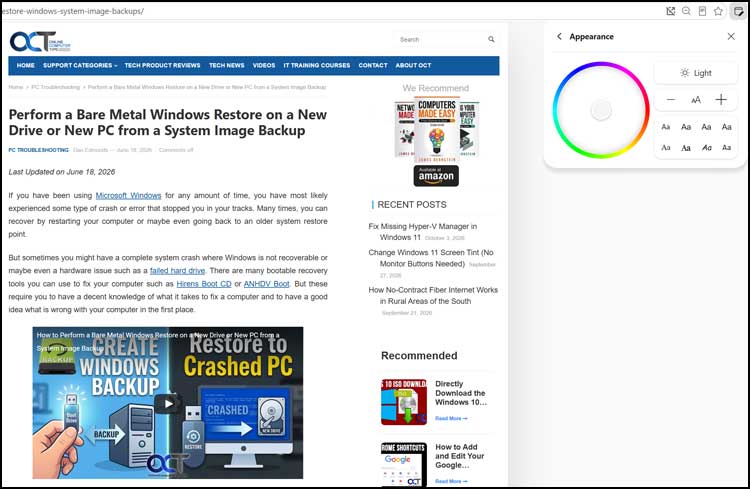The height and width of the screenshot is (489, 750).
Task: Click Read More under Google article
Action: 451,481
